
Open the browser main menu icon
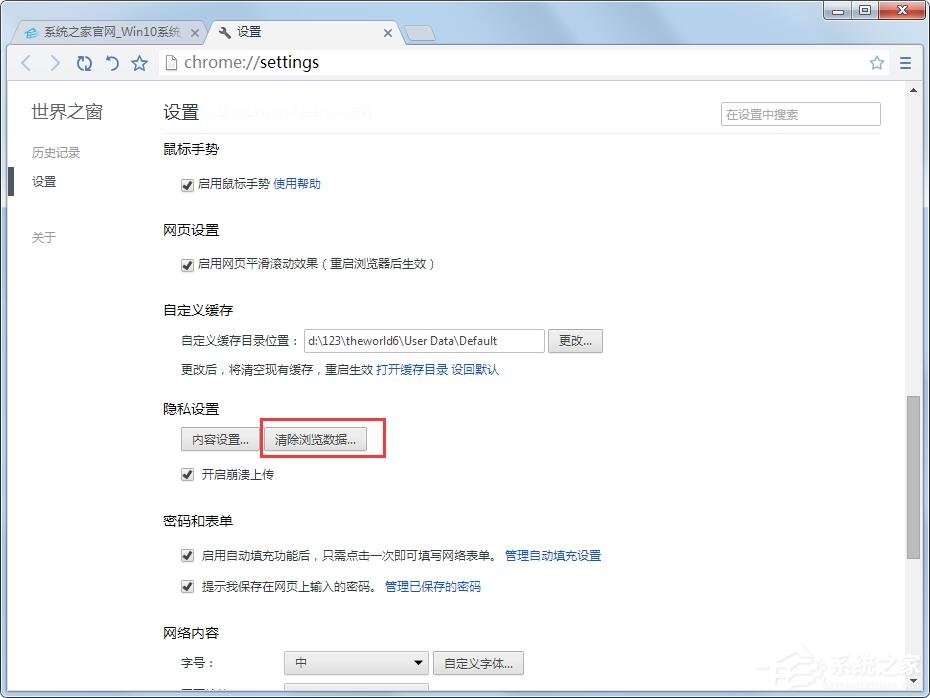pos(906,62)
